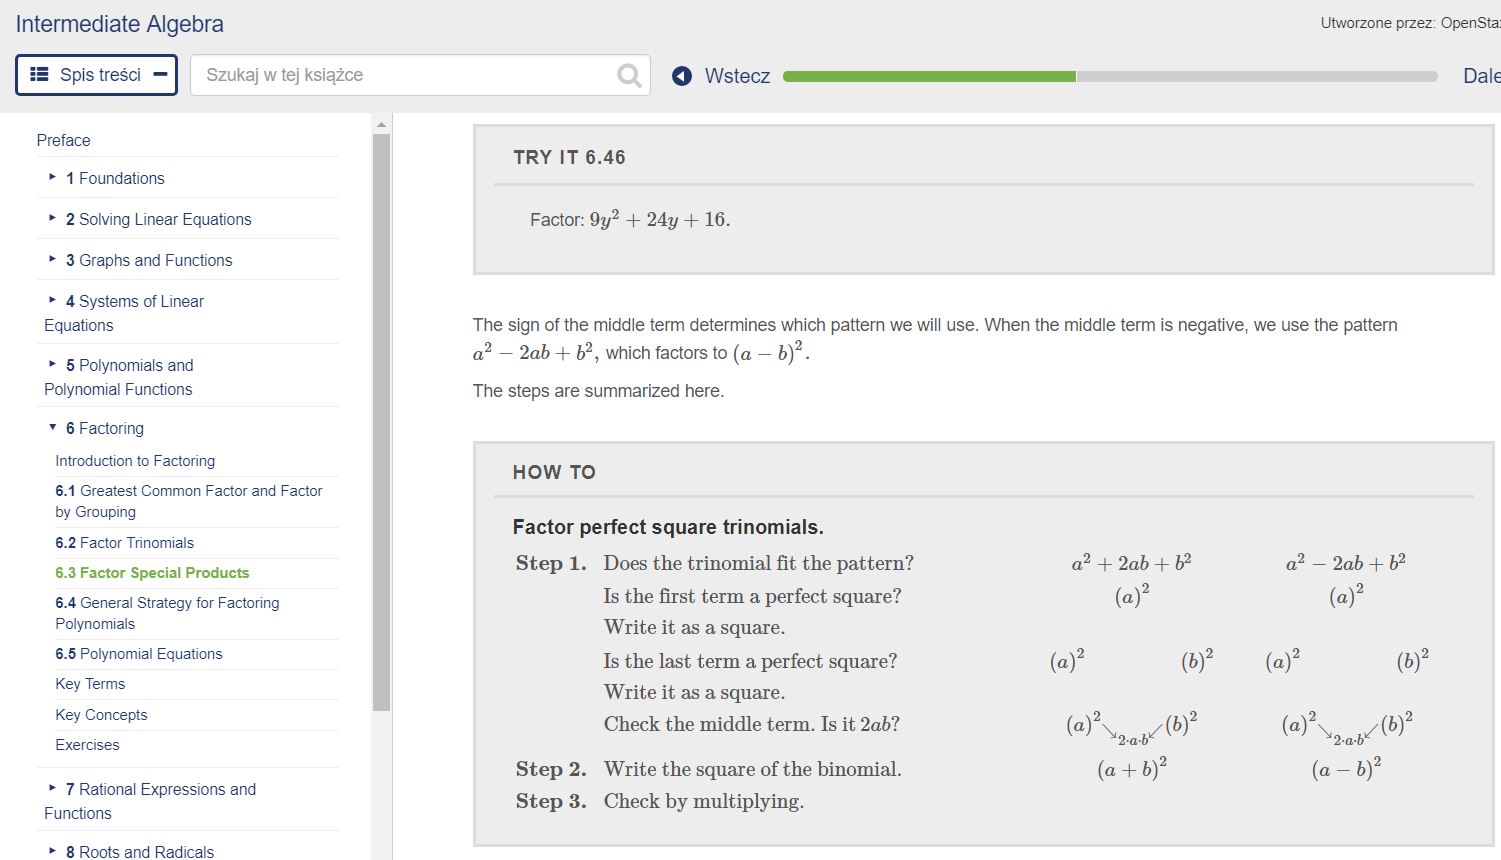This screenshot has height=860, width=1501.
Task: Click the Szukaj w tej książce search field
Action: click(400, 74)
